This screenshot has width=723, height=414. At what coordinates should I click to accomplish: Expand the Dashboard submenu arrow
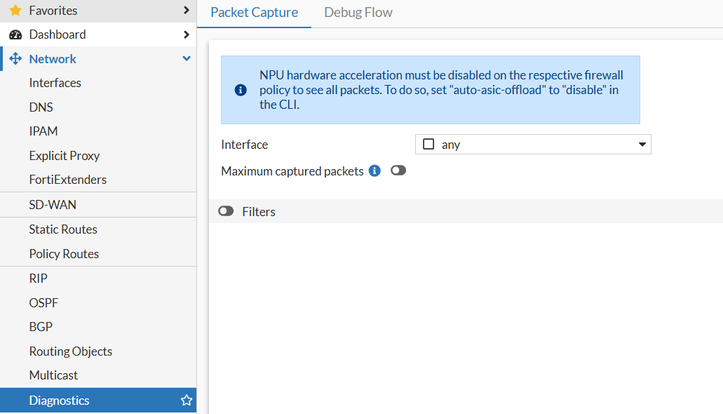coord(186,34)
